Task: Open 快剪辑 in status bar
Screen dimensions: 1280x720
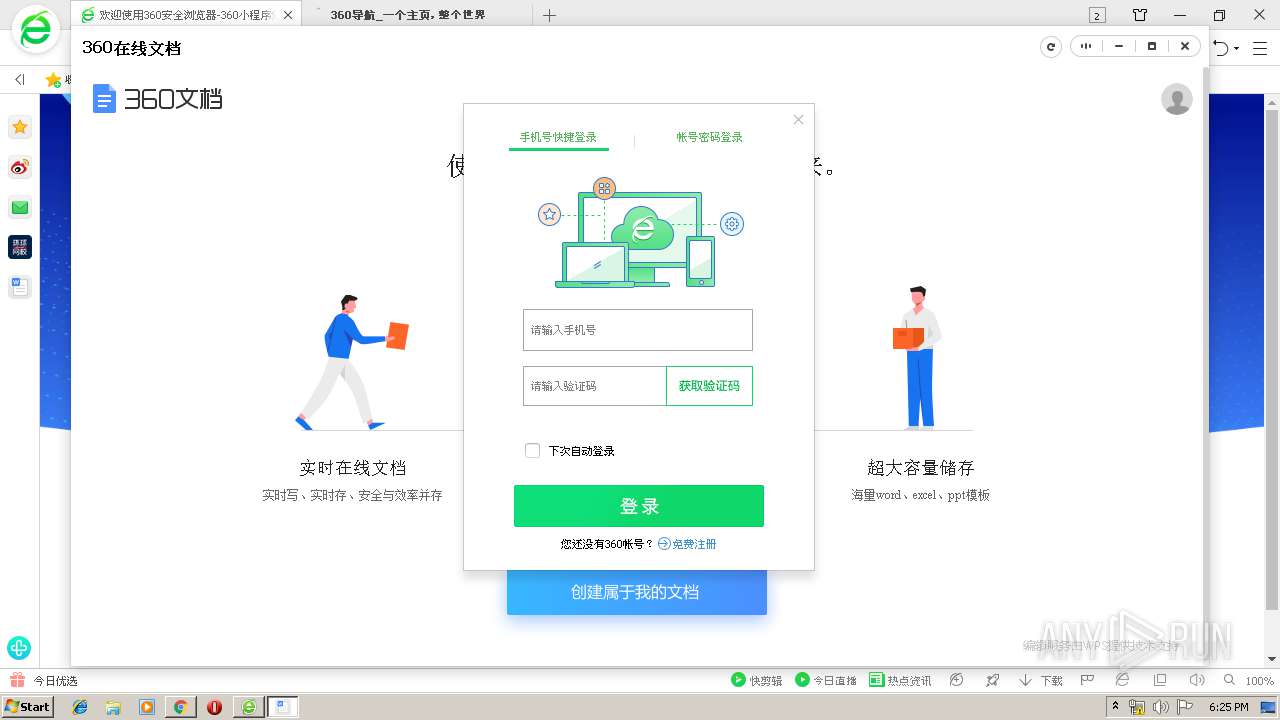Action: pyautogui.click(x=756, y=680)
